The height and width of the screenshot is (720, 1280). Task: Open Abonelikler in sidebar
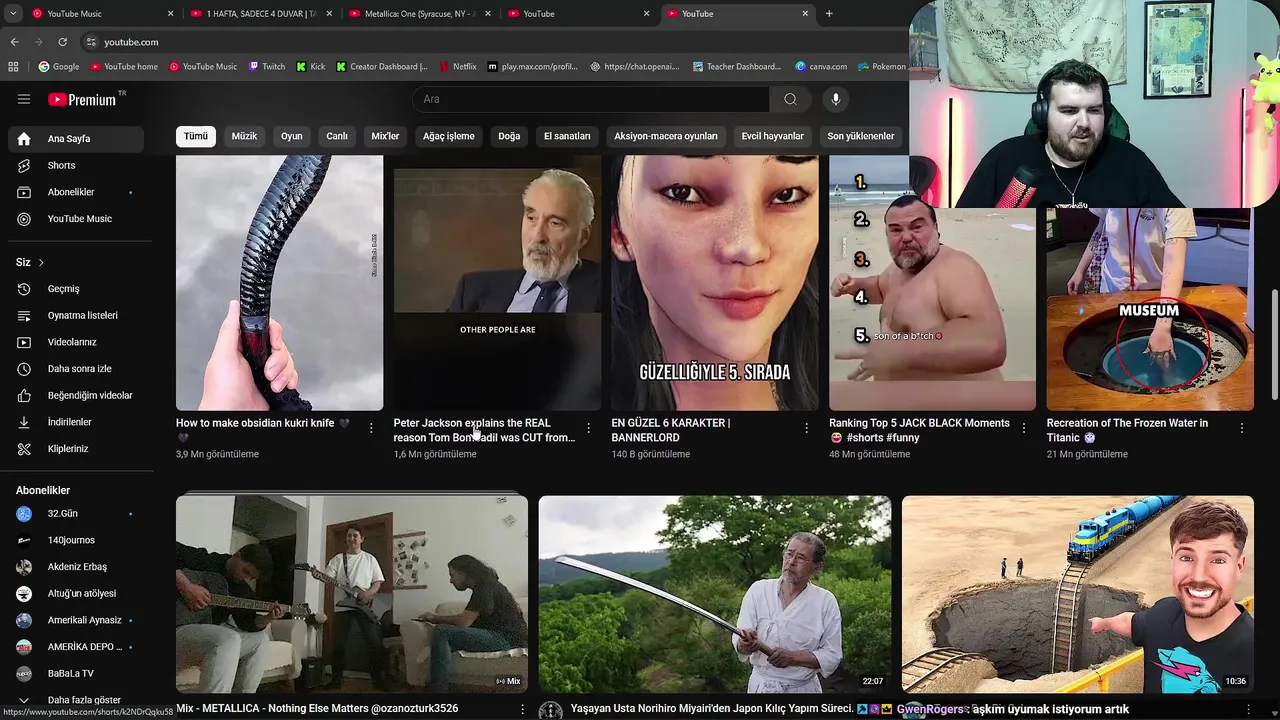(76, 192)
